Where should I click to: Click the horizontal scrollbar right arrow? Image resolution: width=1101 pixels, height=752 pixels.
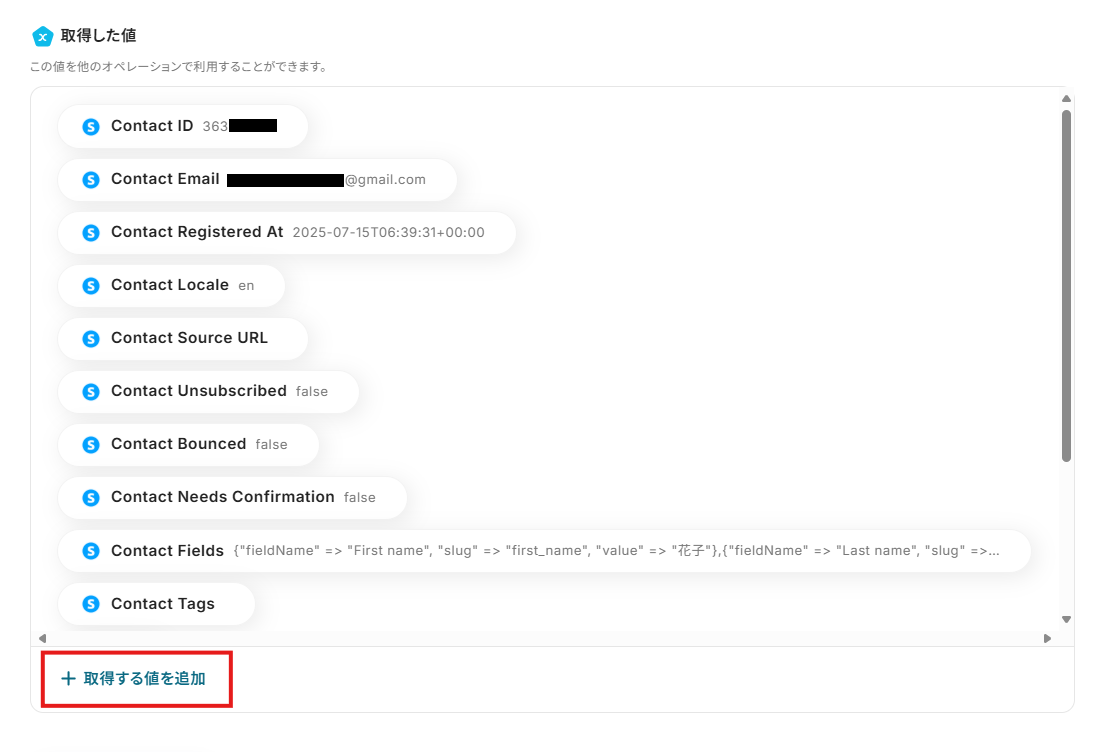click(1047, 638)
